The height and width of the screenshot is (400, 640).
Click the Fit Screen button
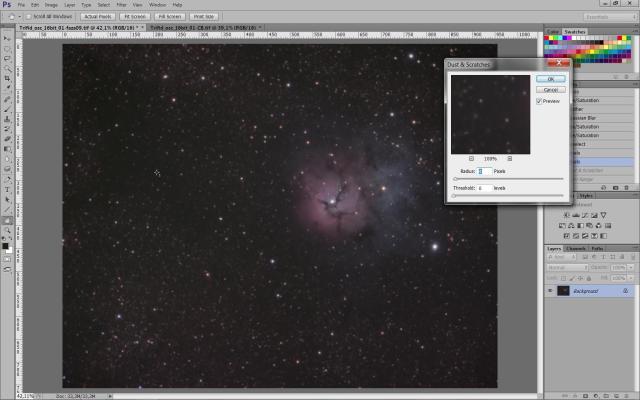pyautogui.click(x=131, y=17)
